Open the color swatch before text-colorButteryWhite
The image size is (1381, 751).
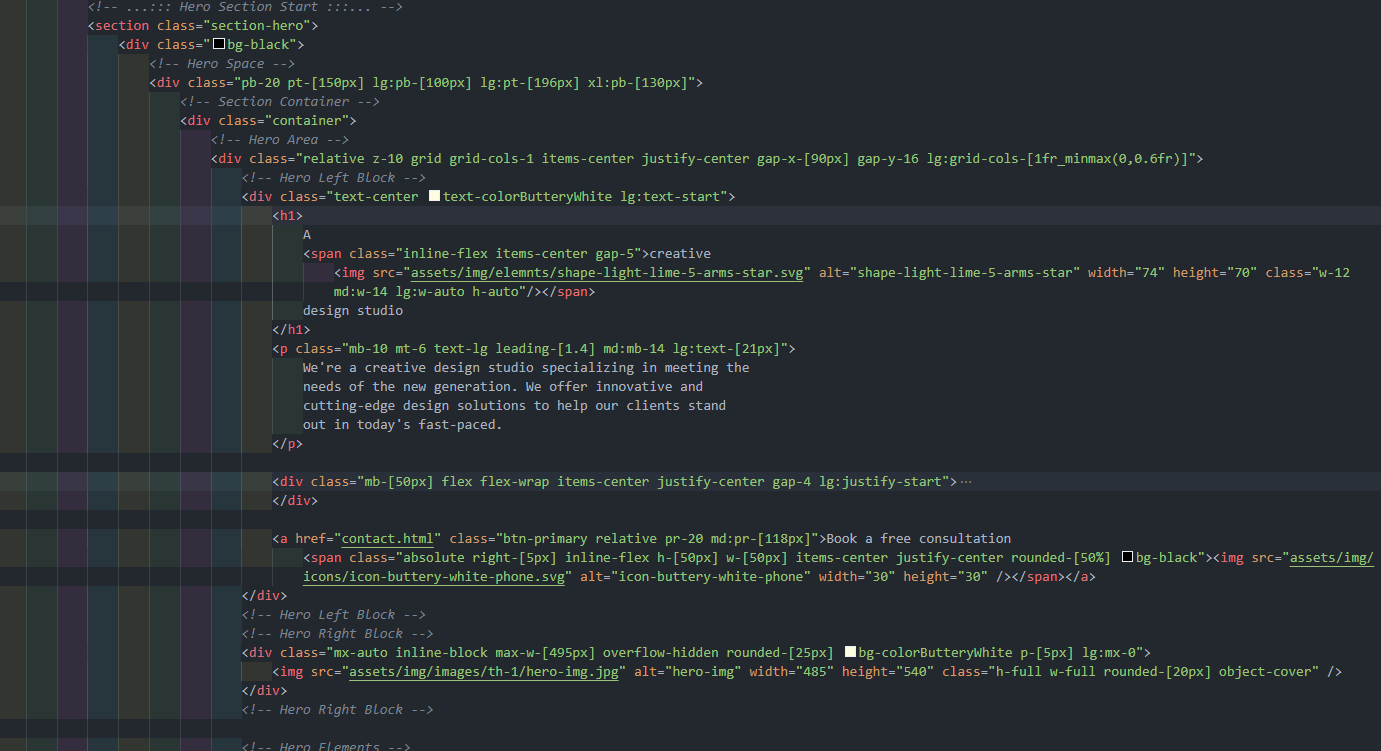click(434, 197)
